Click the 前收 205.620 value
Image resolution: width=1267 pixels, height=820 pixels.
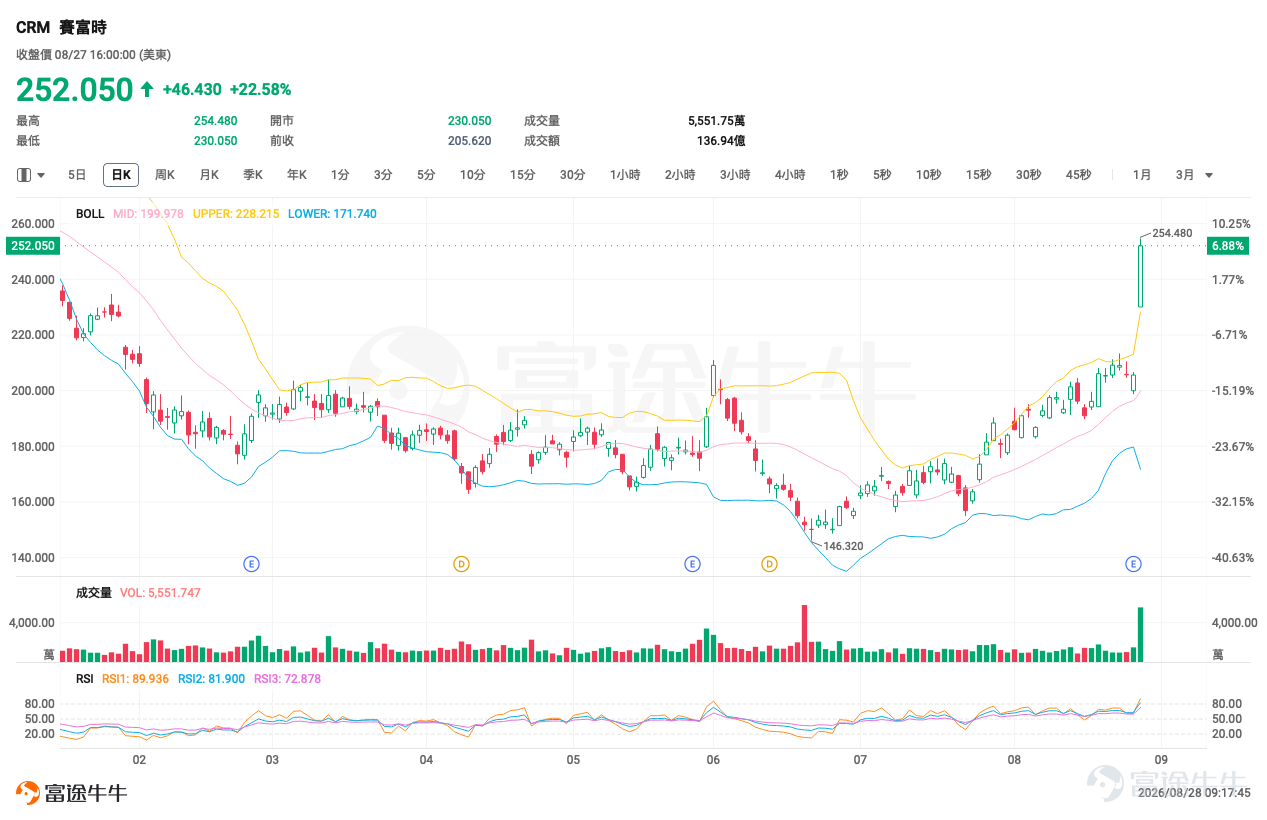(469, 141)
